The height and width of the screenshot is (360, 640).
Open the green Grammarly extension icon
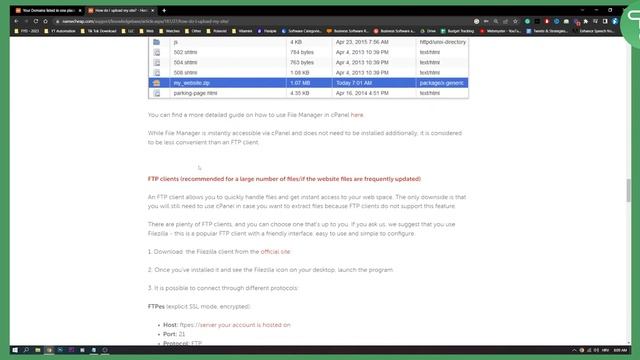click(527, 21)
